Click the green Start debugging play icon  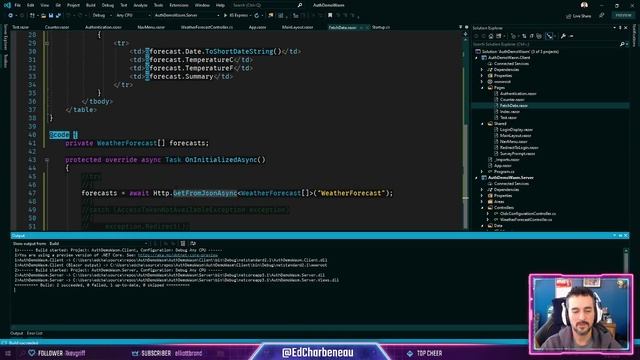coord(225,16)
